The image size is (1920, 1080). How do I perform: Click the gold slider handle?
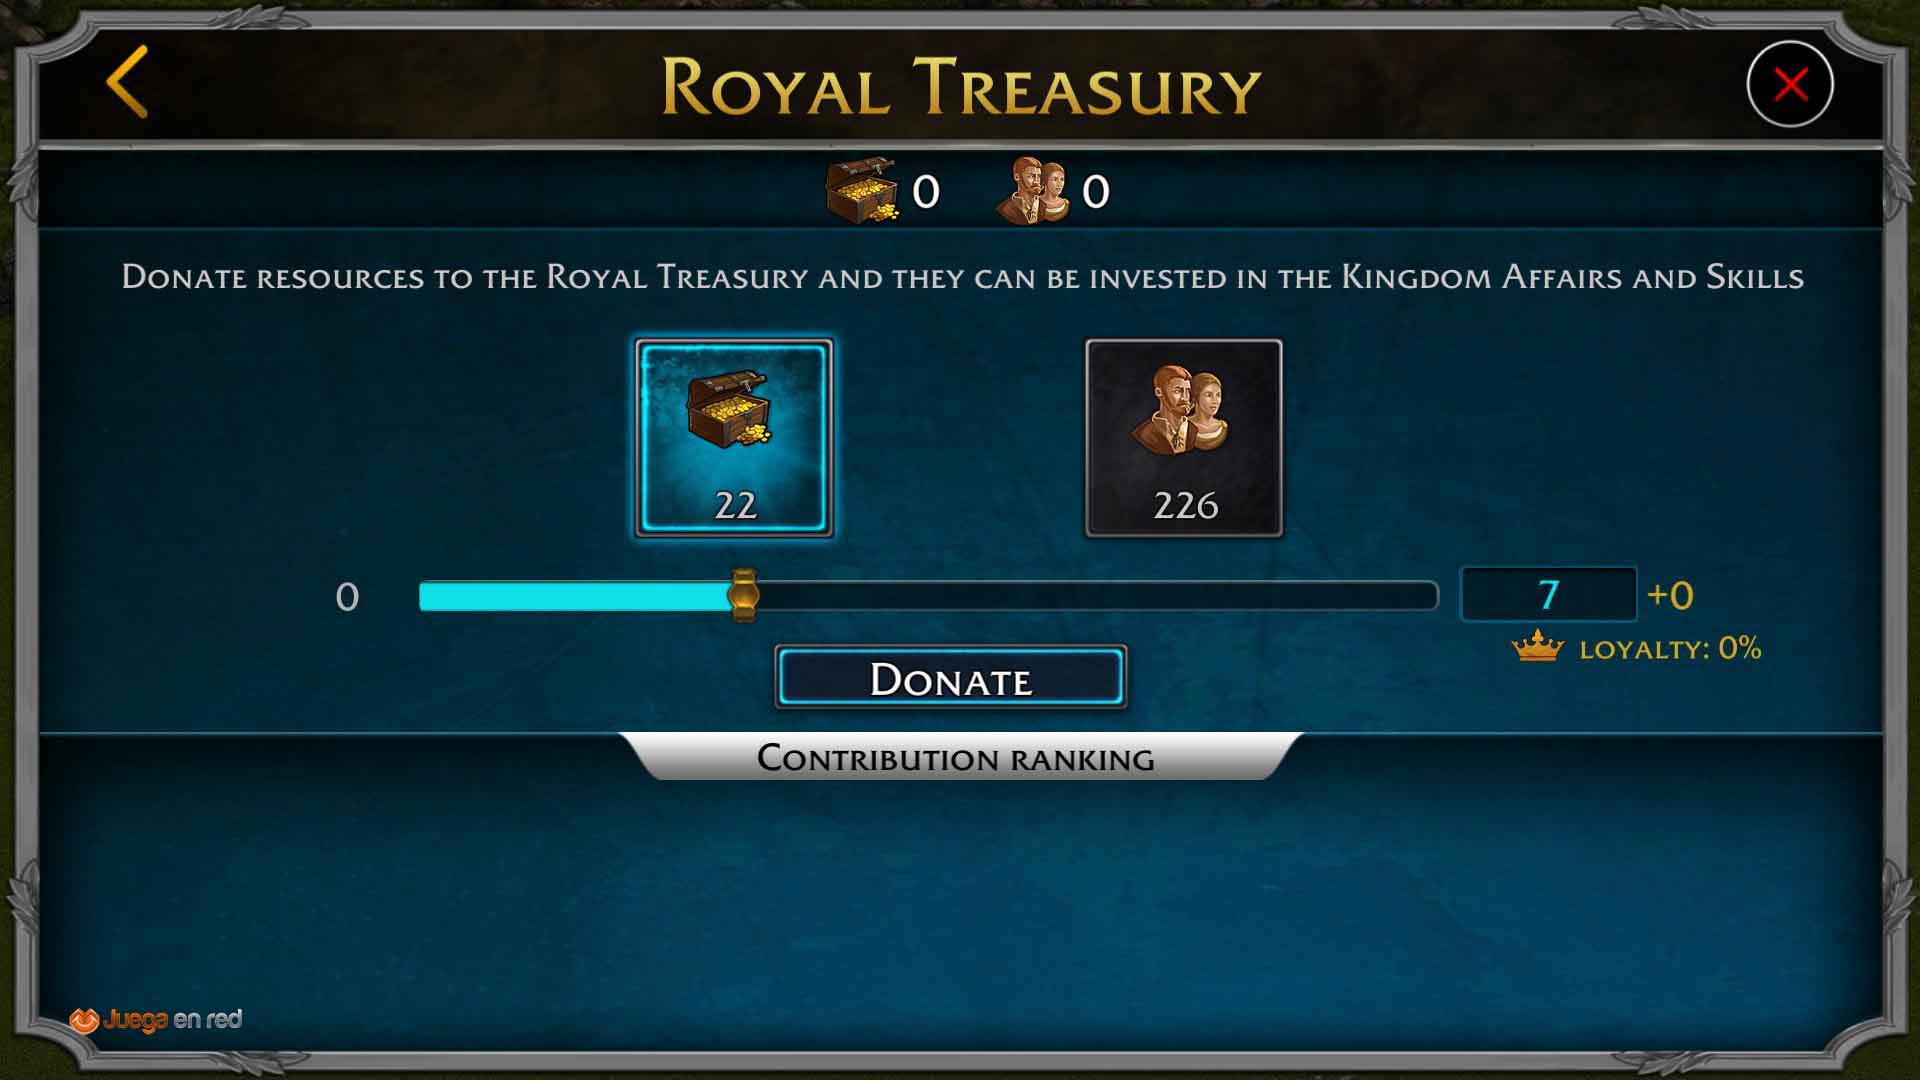pyautogui.click(x=743, y=595)
